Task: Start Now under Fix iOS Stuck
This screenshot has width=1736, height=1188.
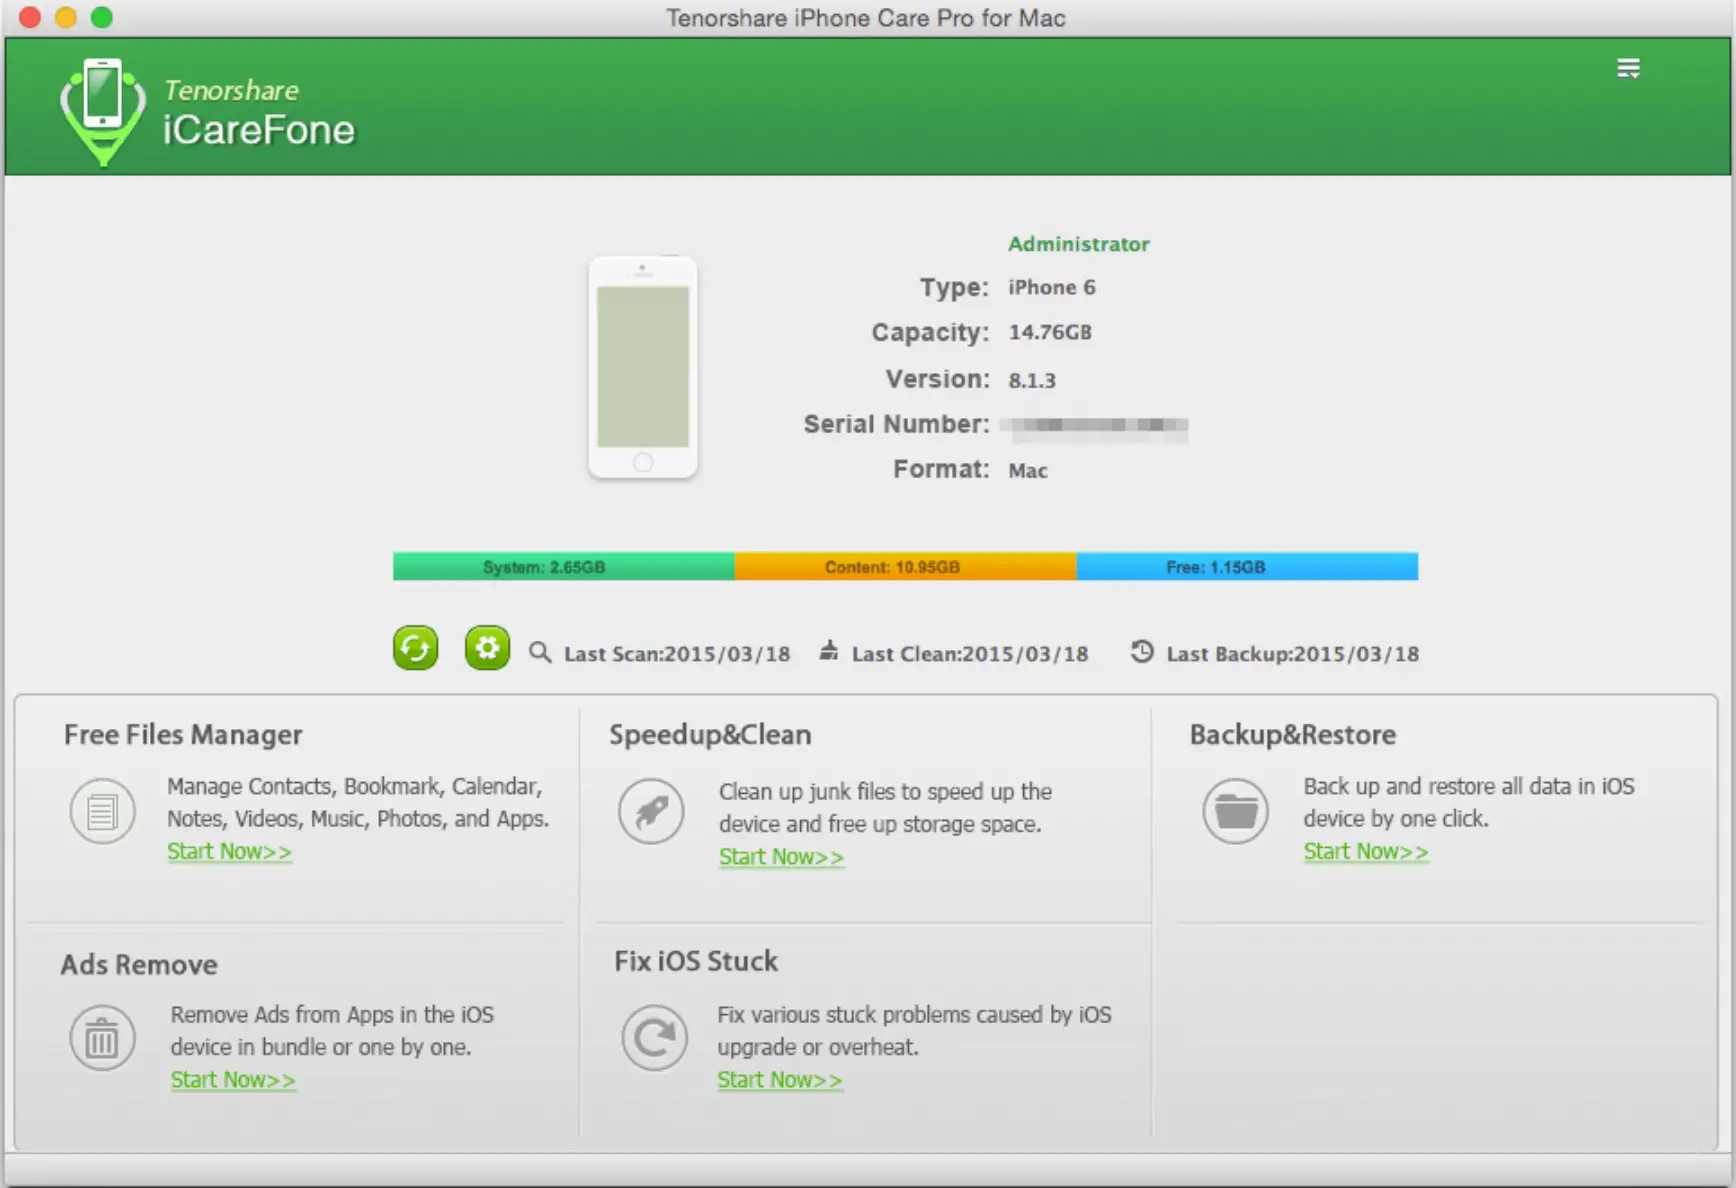Action: pyautogui.click(x=780, y=1080)
